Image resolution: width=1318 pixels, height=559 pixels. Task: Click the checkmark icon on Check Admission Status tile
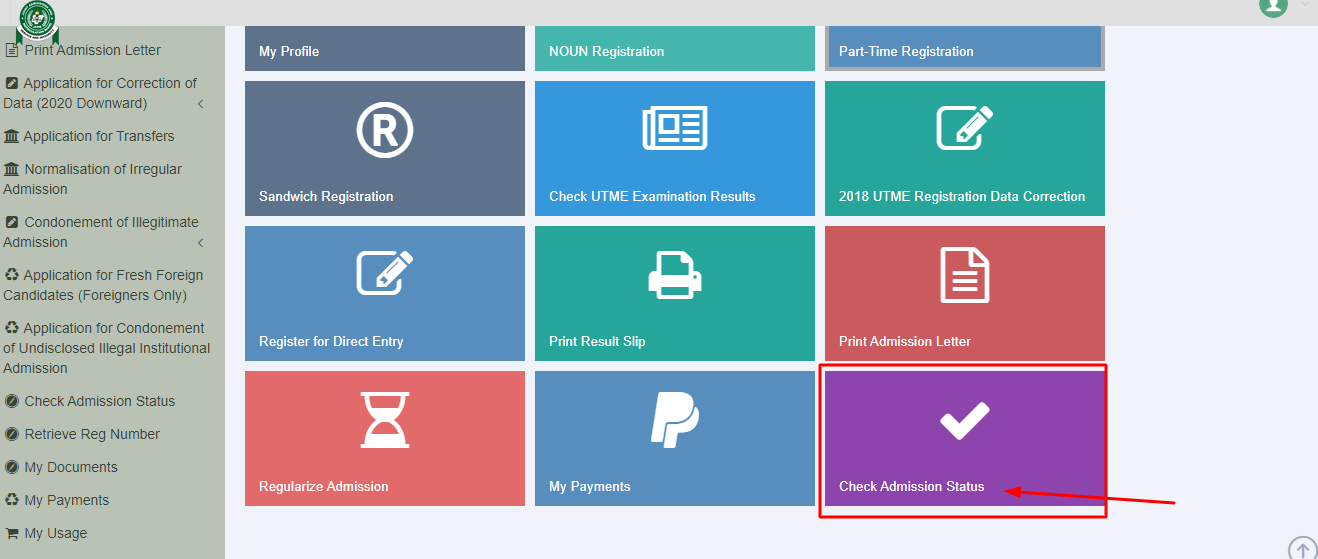(x=965, y=420)
